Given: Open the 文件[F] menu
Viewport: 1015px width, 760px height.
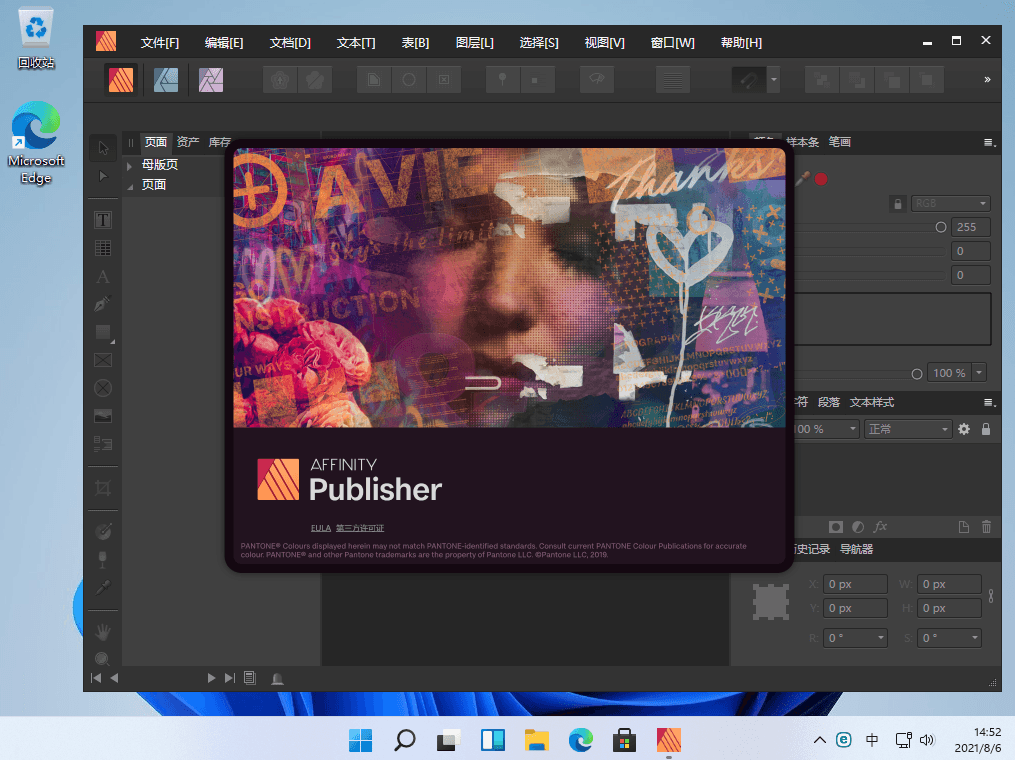Looking at the screenshot, I should [160, 43].
